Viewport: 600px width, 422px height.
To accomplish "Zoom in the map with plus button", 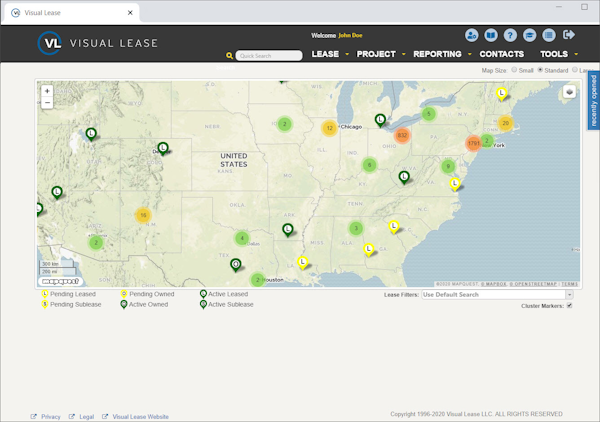I will click(47, 91).
